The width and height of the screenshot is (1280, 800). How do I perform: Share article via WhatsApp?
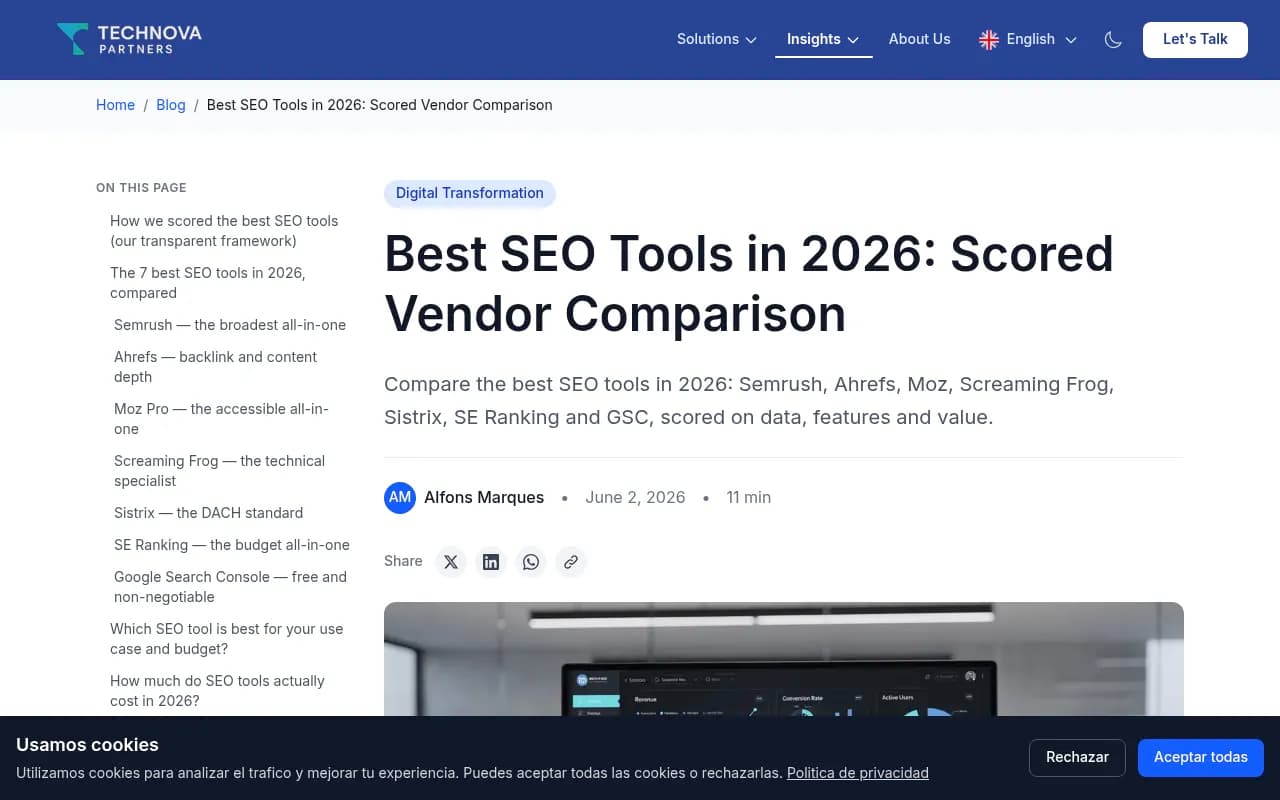531,562
